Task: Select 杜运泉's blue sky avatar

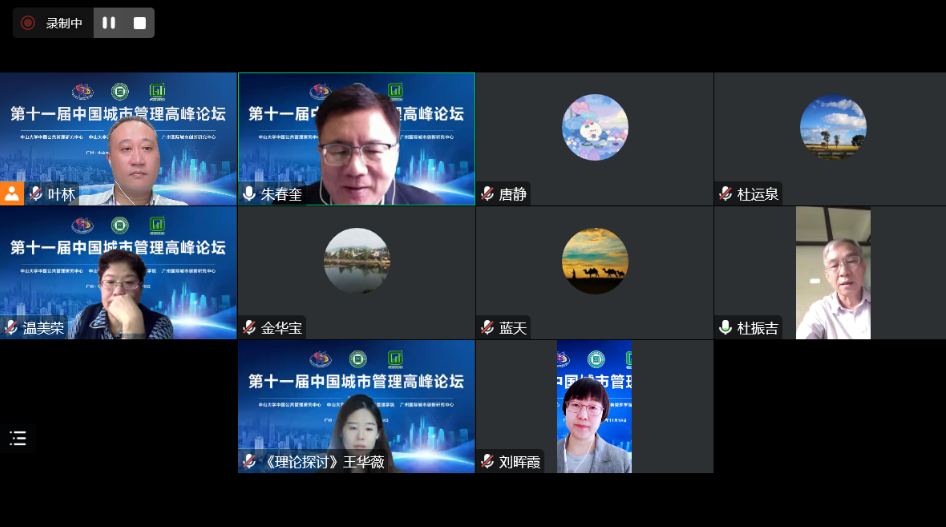Action: (833, 127)
